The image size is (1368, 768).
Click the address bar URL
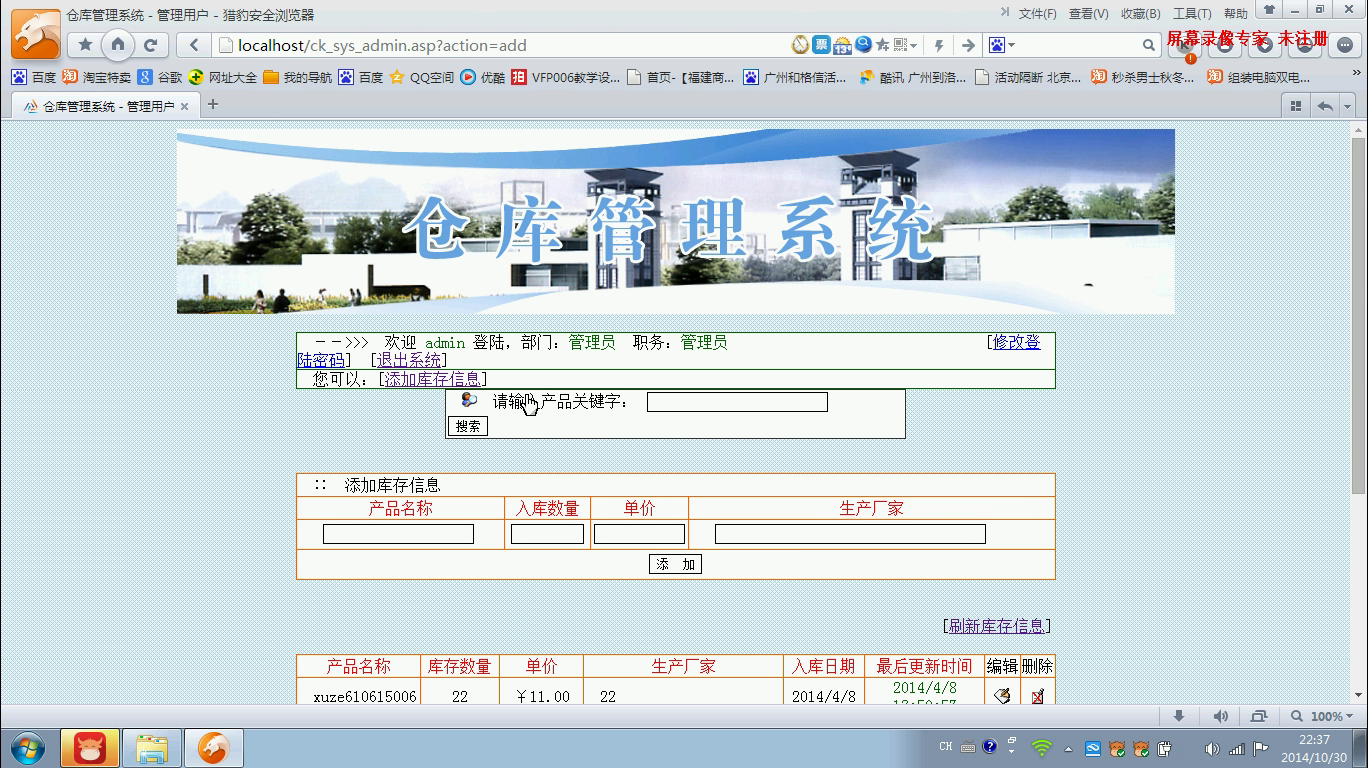click(x=382, y=45)
